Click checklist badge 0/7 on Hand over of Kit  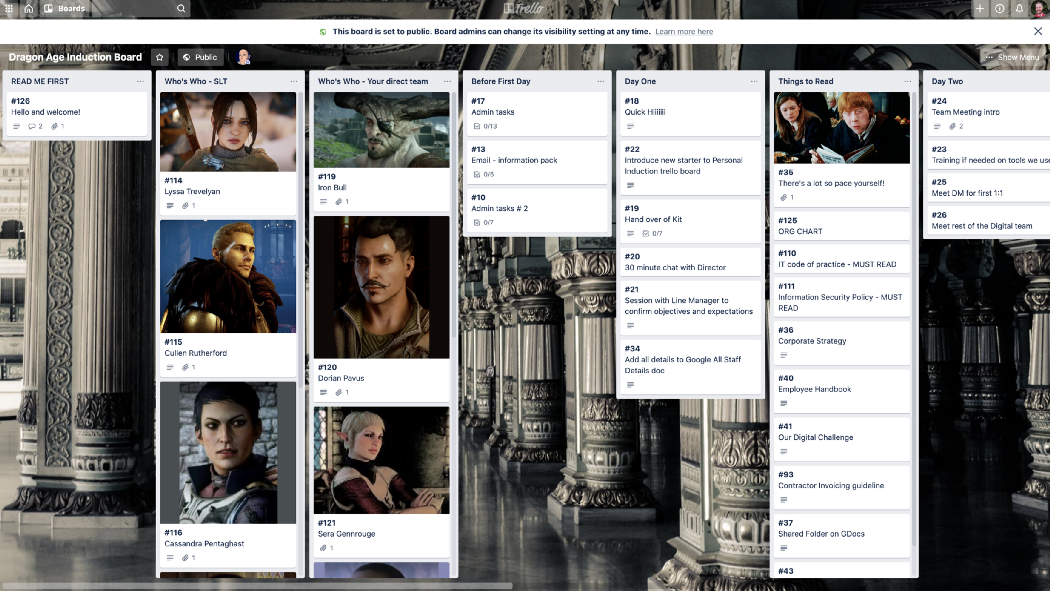(x=652, y=233)
